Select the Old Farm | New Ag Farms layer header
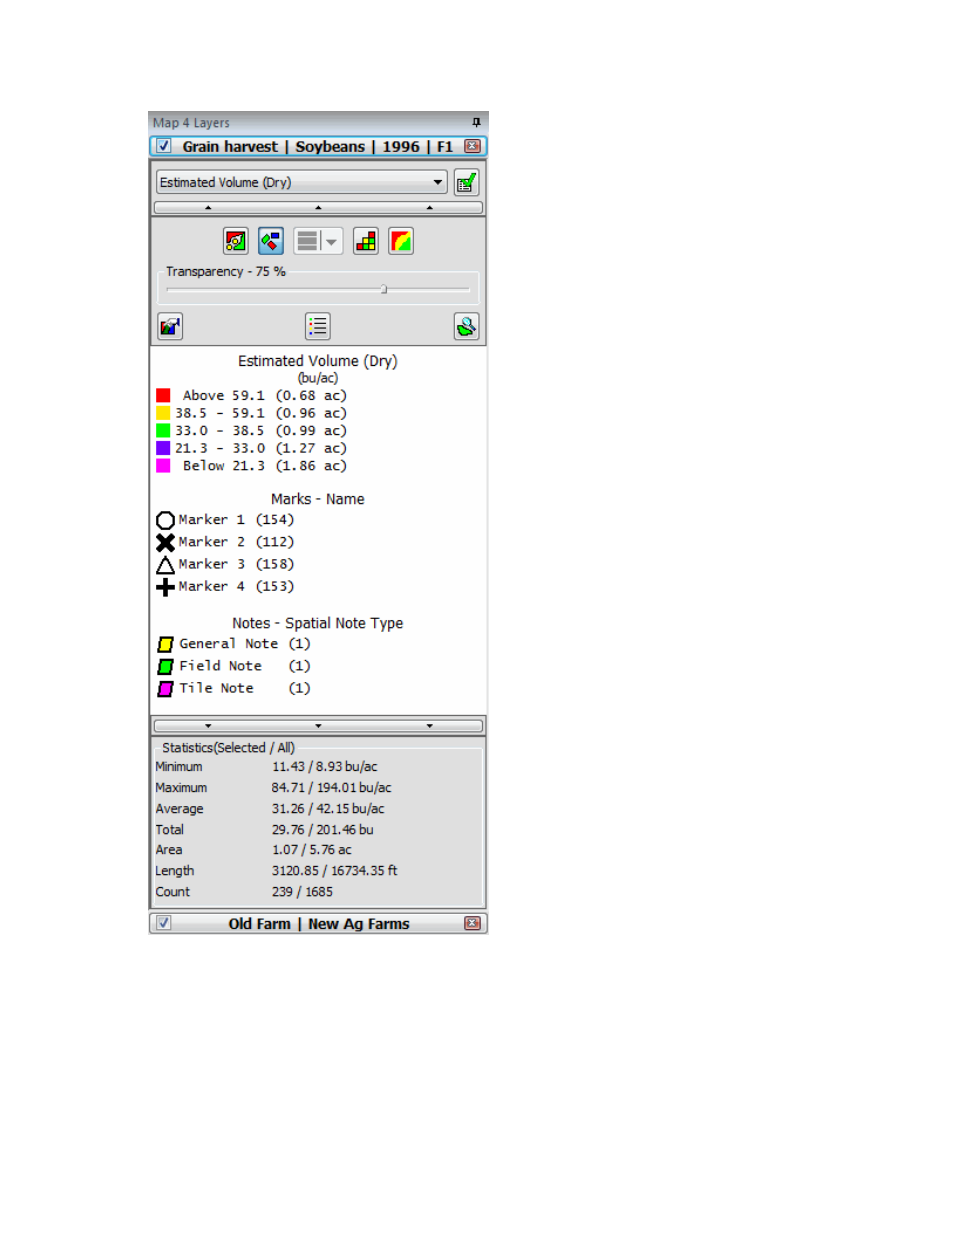 click(318, 923)
